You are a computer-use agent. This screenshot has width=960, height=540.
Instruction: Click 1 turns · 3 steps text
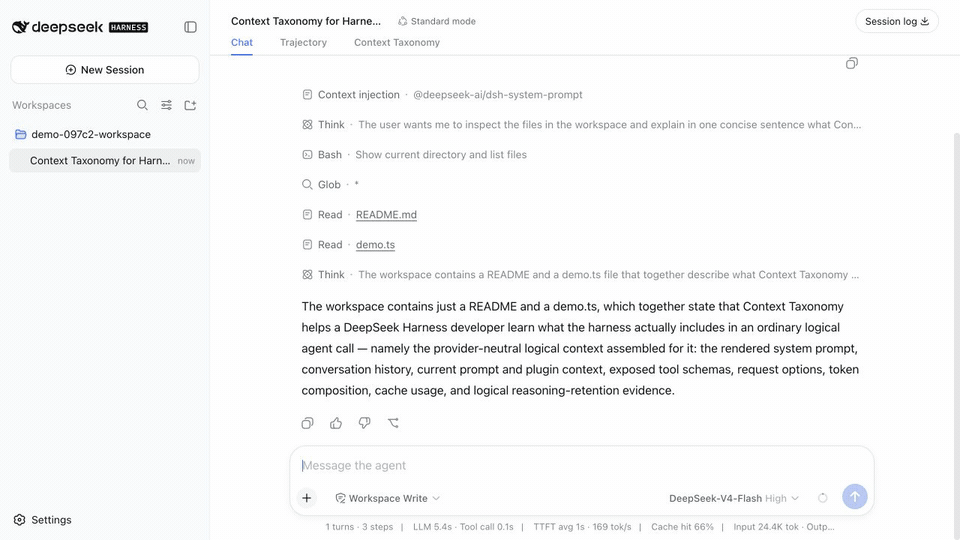click(359, 527)
